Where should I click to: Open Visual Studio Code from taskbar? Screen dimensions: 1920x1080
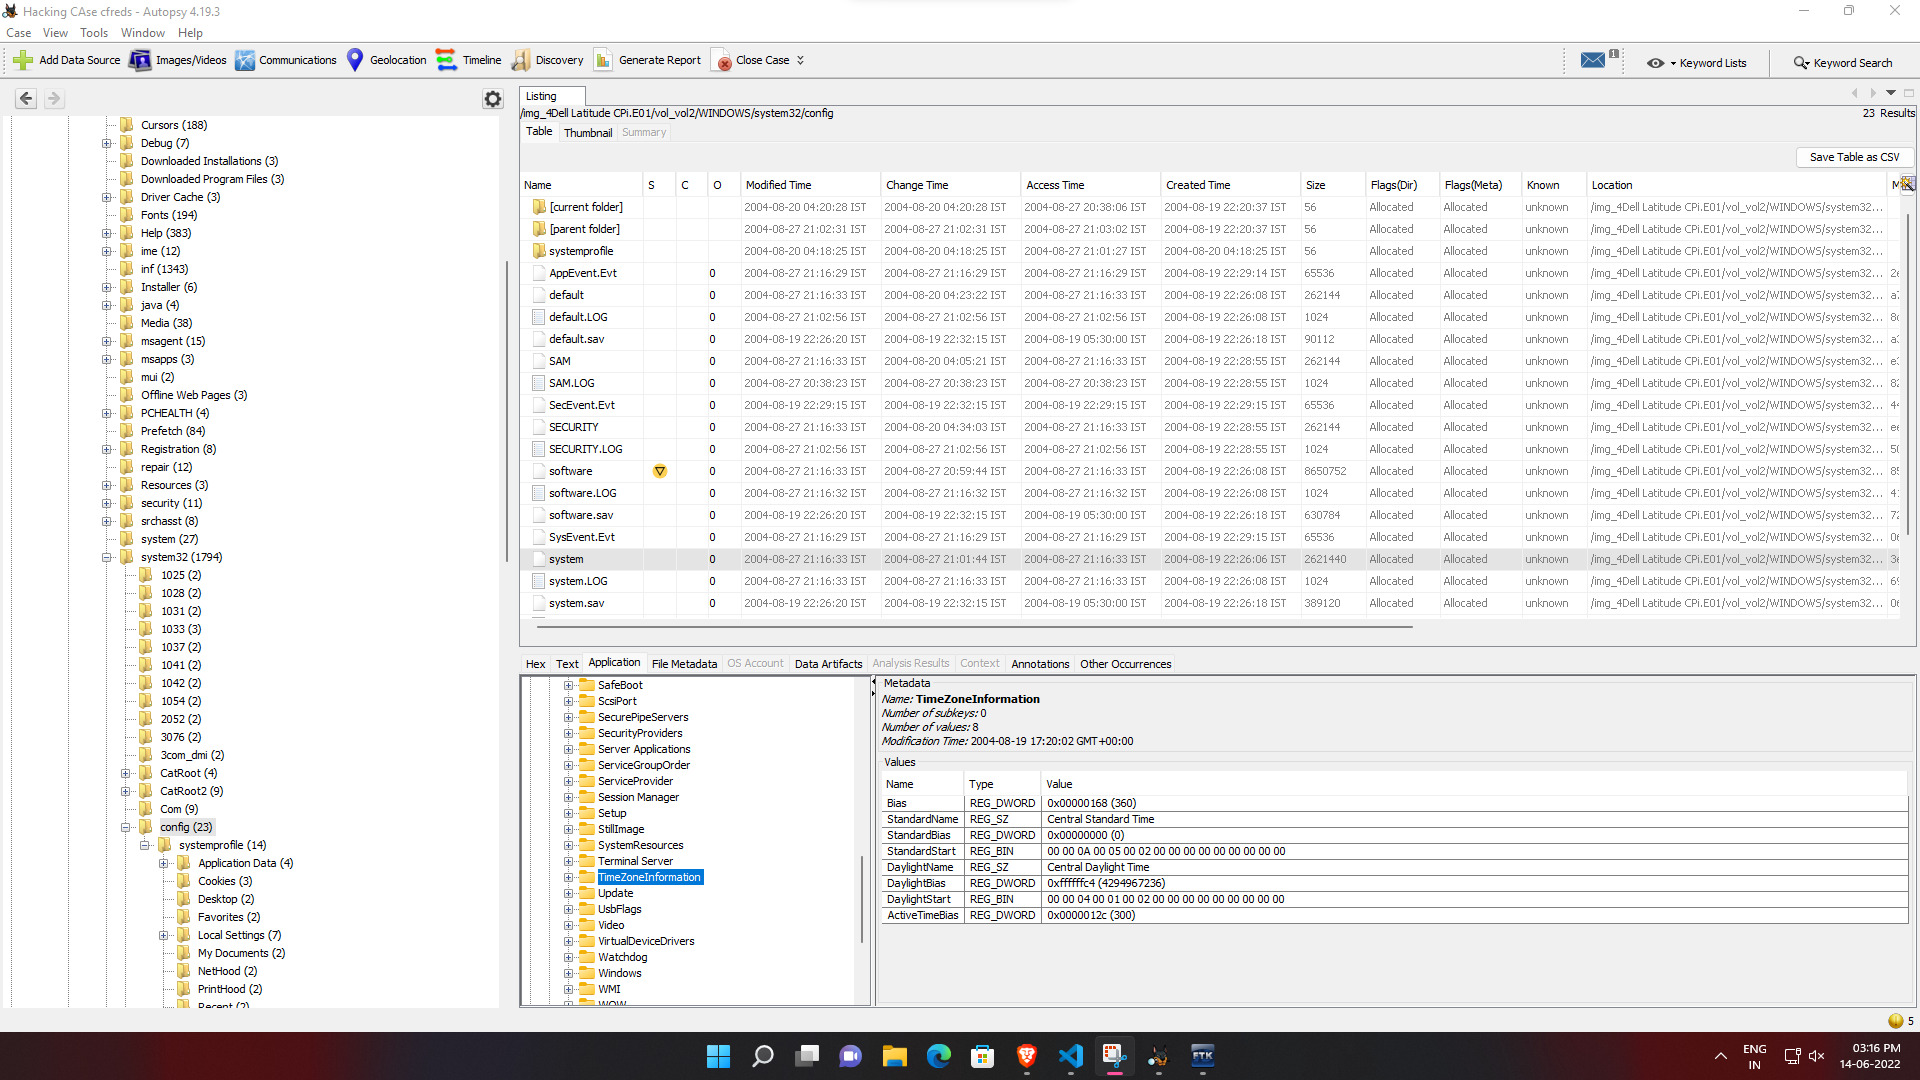[1070, 1056]
